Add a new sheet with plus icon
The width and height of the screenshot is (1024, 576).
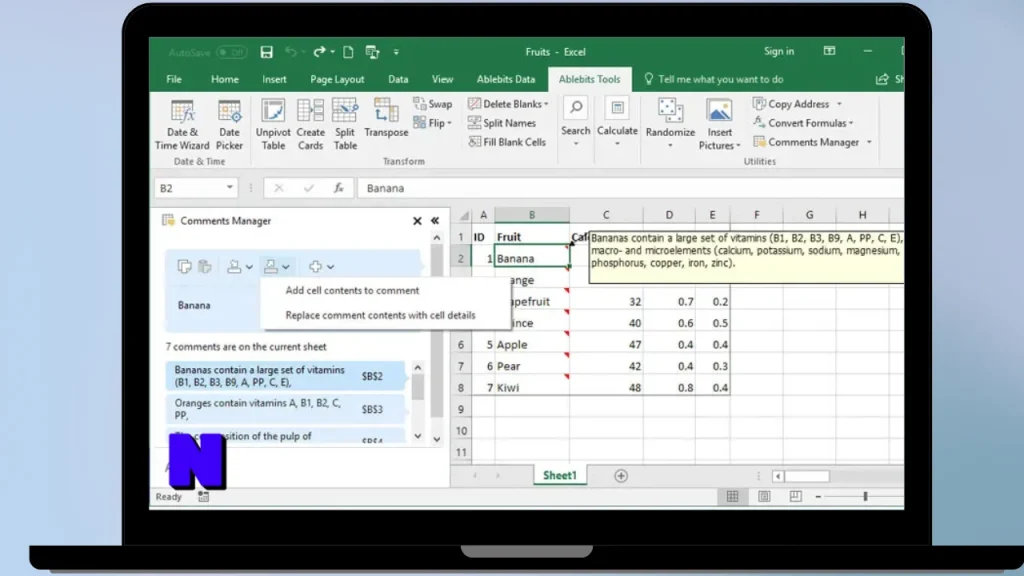pyautogui.click(x=620, y=476)
